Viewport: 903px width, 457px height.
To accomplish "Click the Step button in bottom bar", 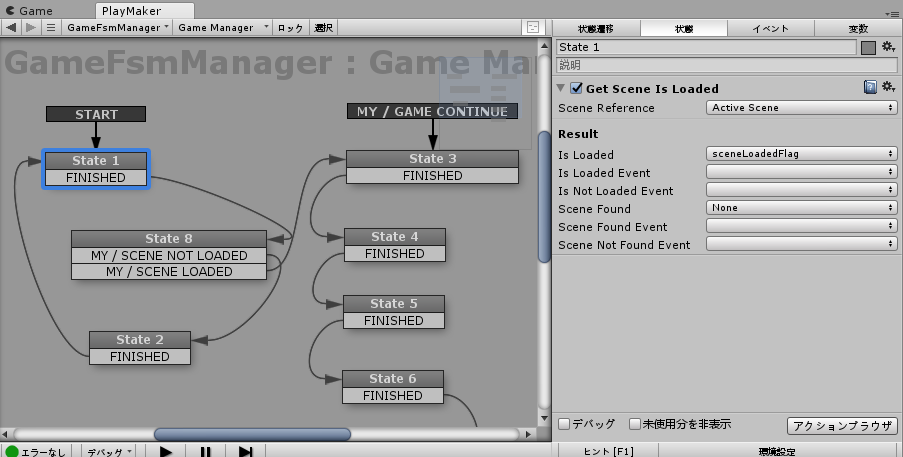I will pyautogui.click(x=246, y=452).
